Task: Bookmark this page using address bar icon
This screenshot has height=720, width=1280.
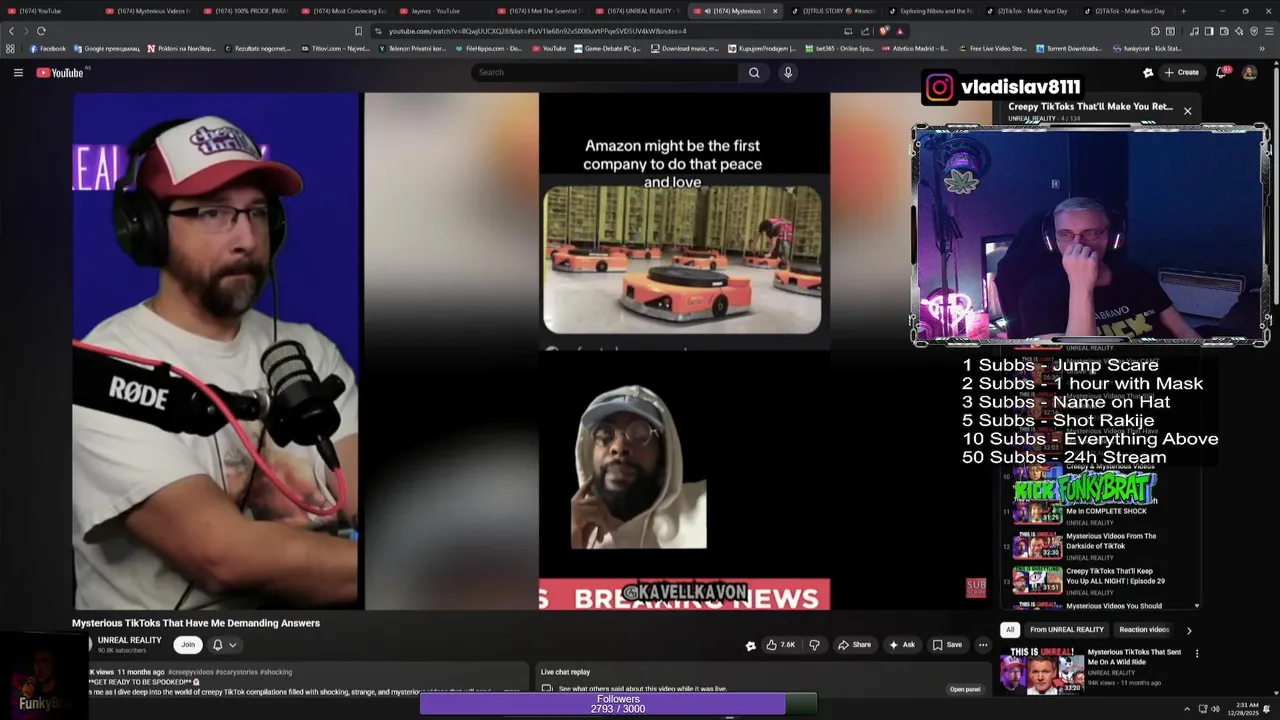Action: [x=359, y=31]
